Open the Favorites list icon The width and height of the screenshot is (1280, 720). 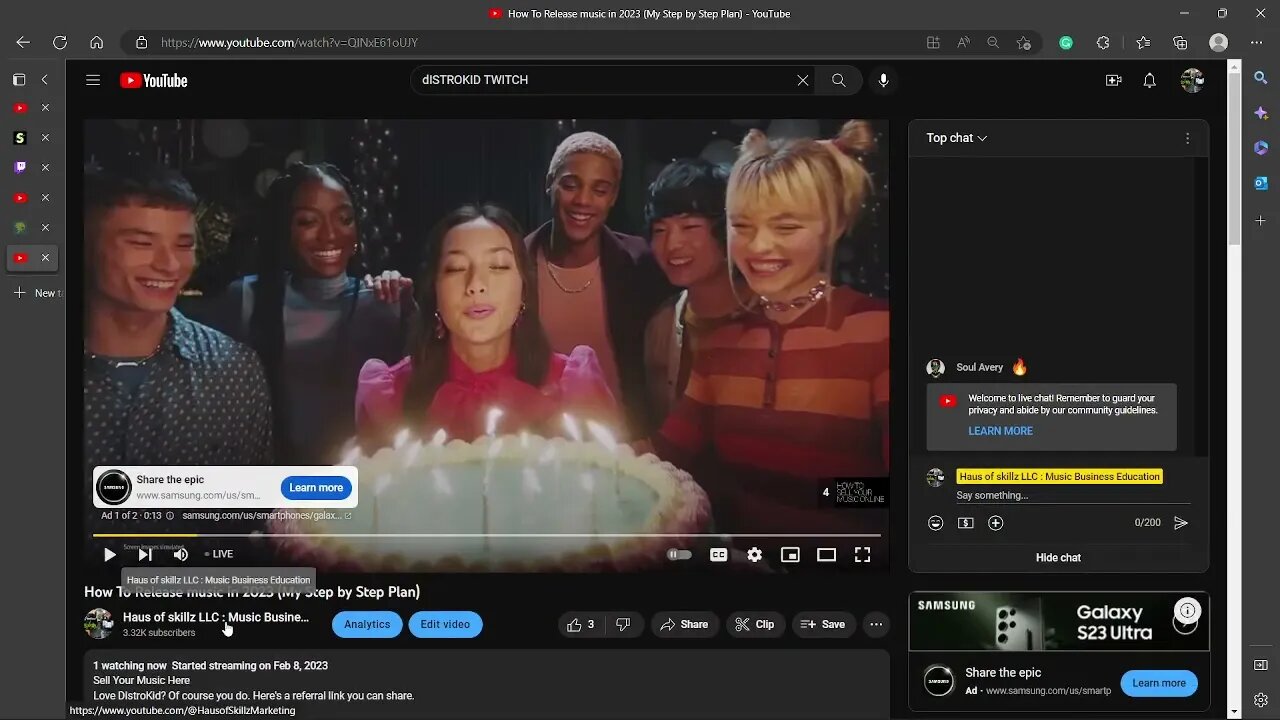coord(1143,43)
